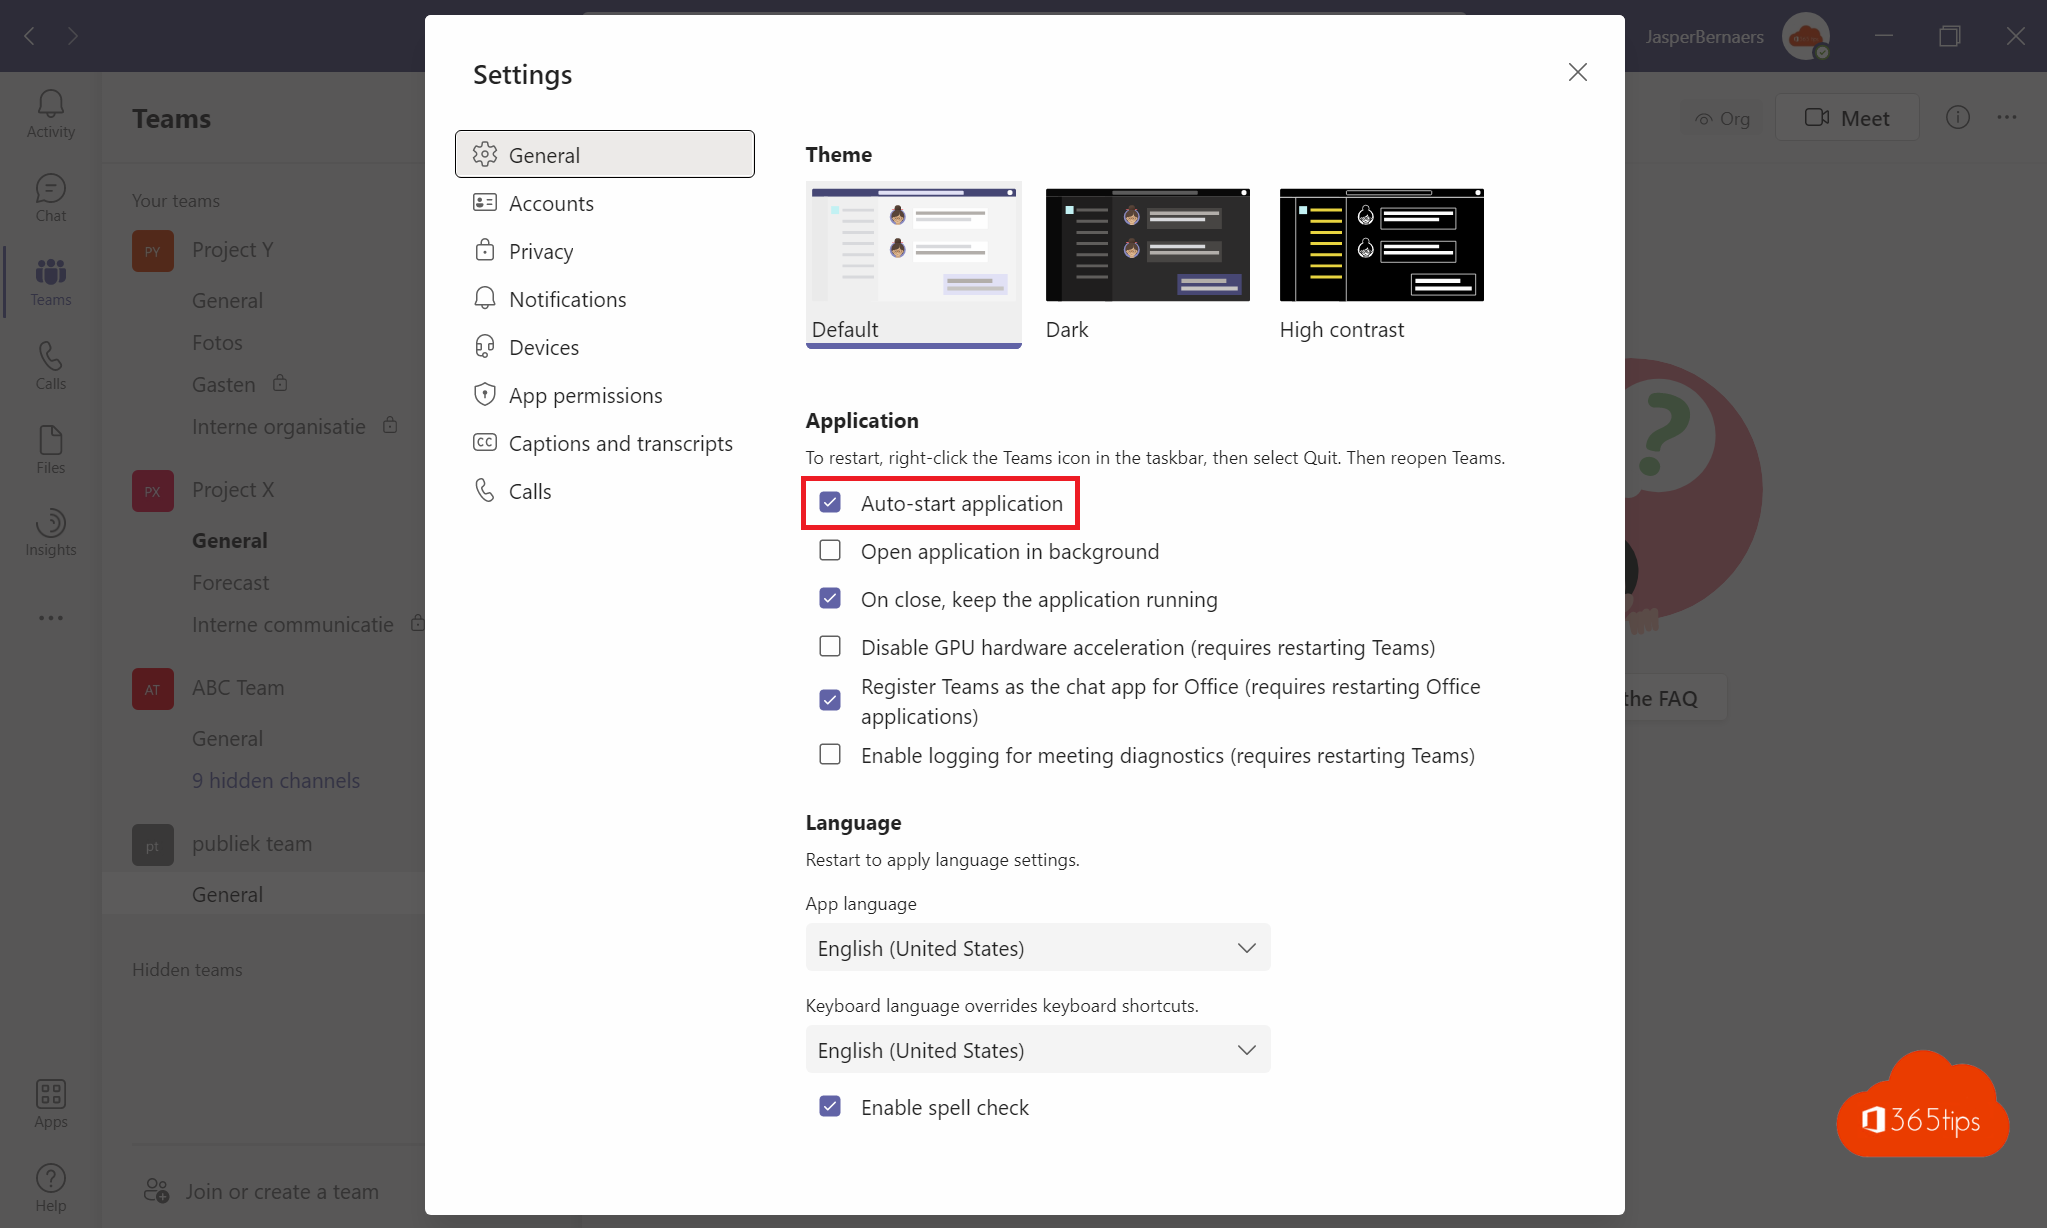
Task: Open the Forecast channel under Project X
Action: point(230,582)
